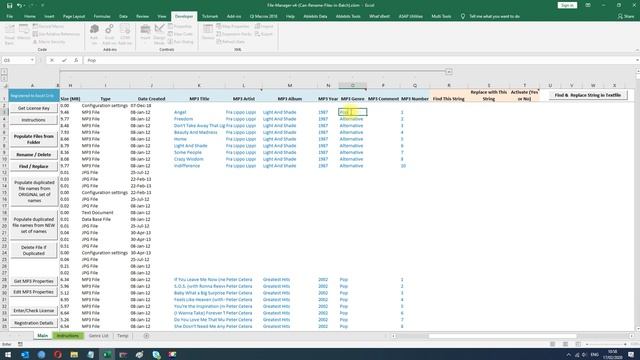Add a new sheet with the plus icon
Image resolution: width=640 pixels, height=360 pixels.
[146, 336]
